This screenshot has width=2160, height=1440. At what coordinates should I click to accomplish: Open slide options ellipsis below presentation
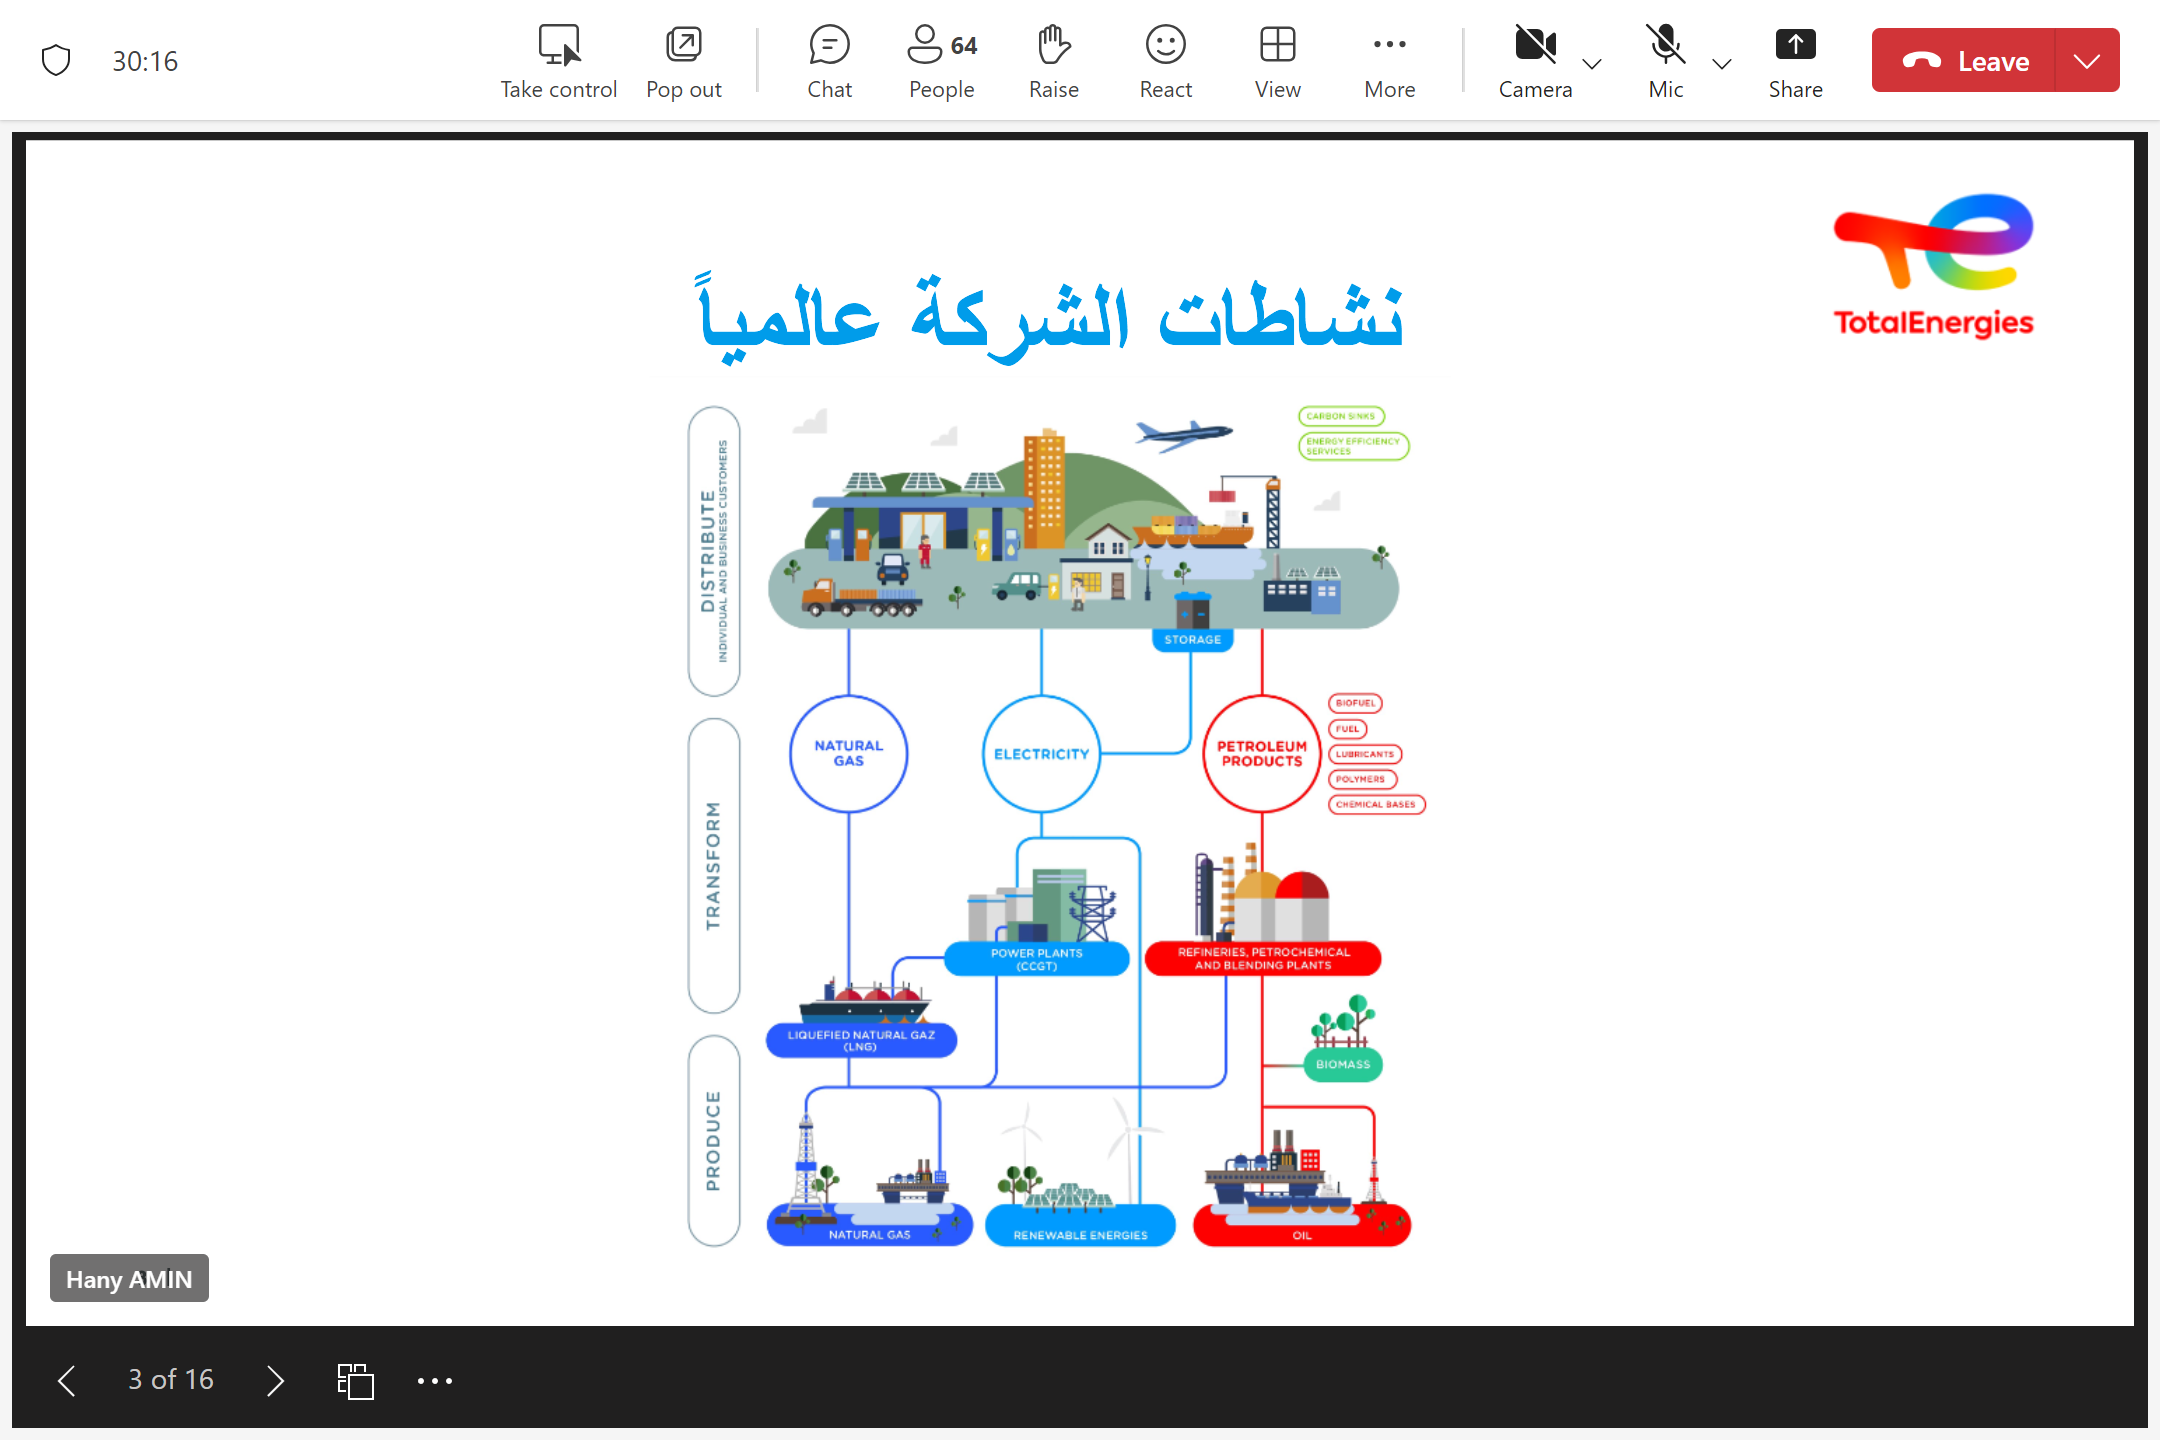[435, 1381]
